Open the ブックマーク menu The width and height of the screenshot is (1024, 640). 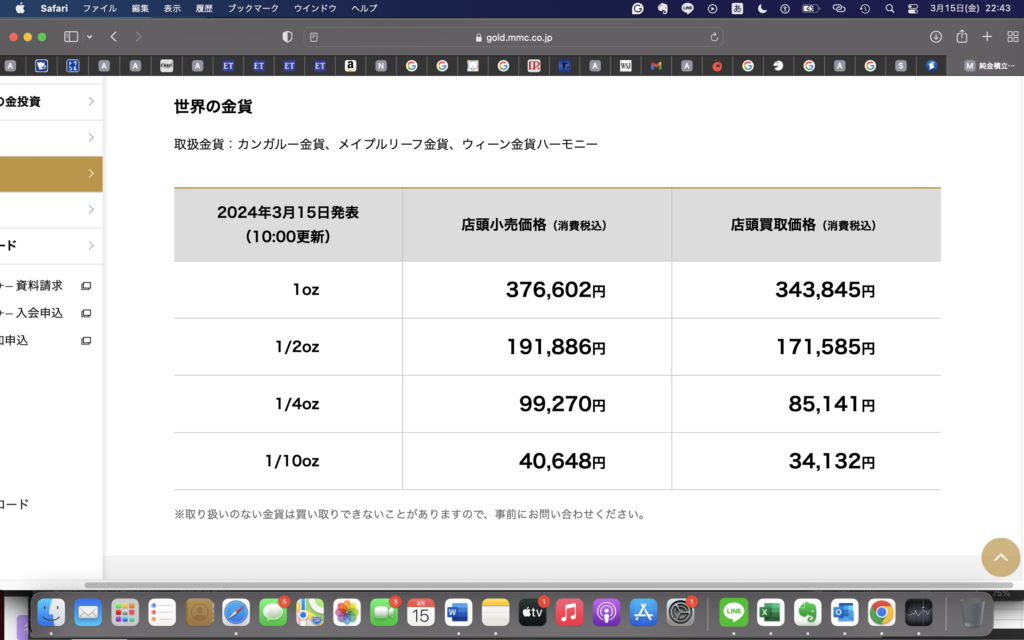click(x=254, y=8)
